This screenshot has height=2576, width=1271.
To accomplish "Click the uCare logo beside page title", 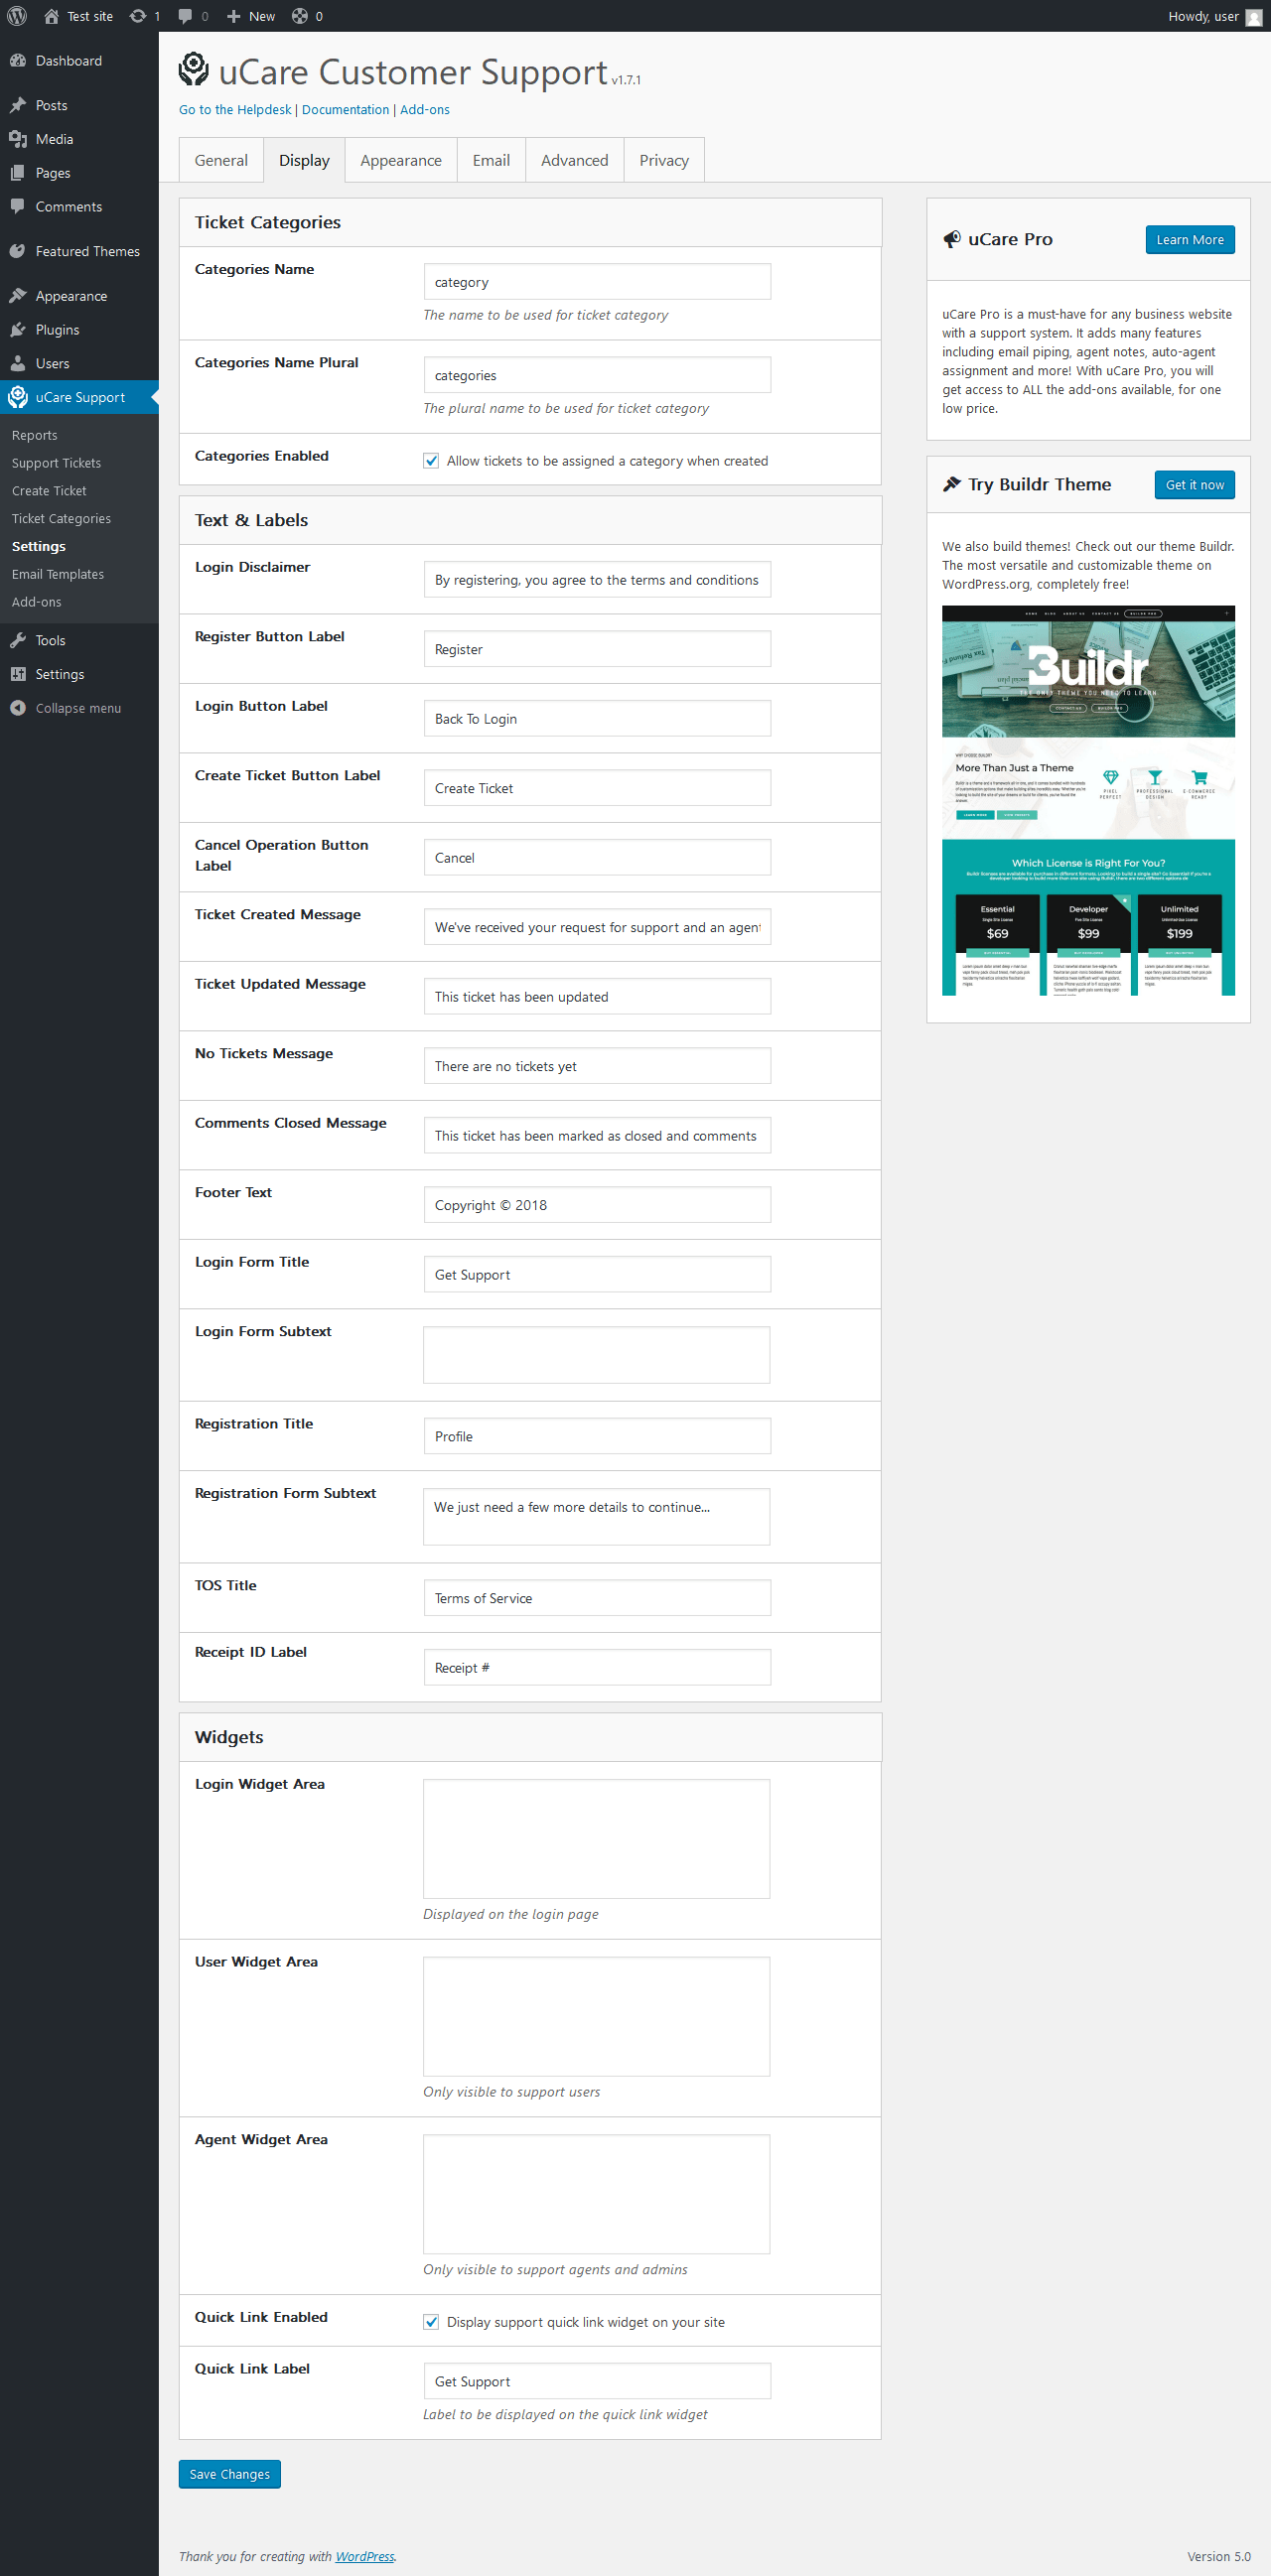I will pos(194,69).
